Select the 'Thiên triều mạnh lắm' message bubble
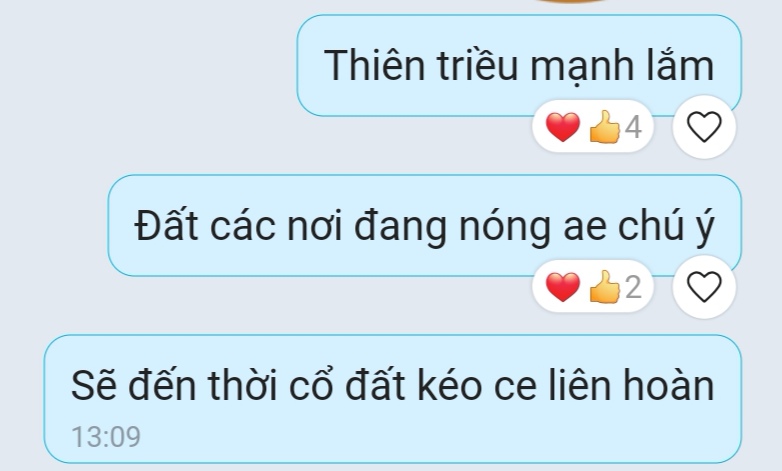 (x=519, y=65)
